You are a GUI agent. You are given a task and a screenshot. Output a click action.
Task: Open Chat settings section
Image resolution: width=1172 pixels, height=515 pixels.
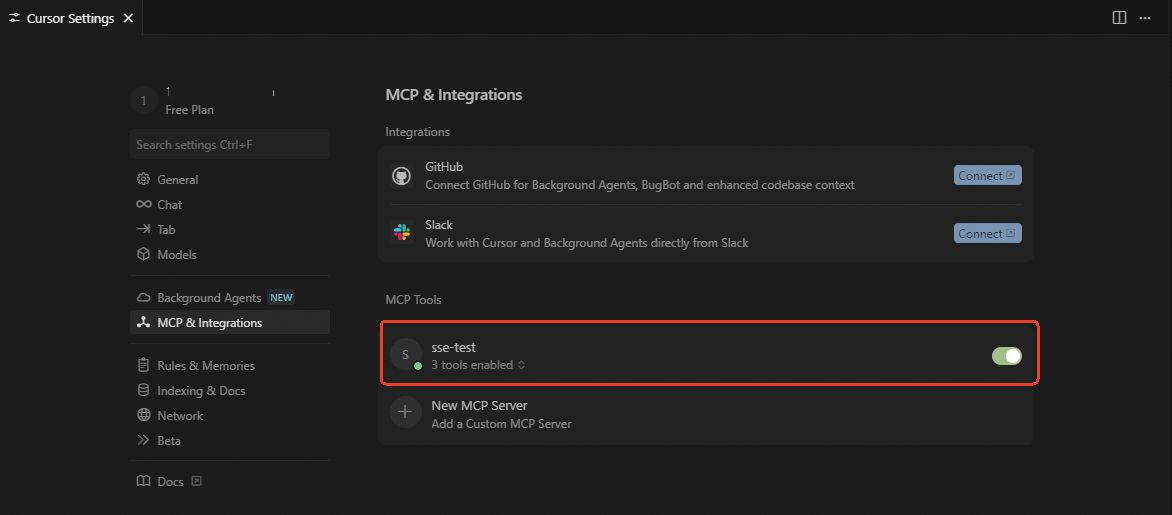230,204
